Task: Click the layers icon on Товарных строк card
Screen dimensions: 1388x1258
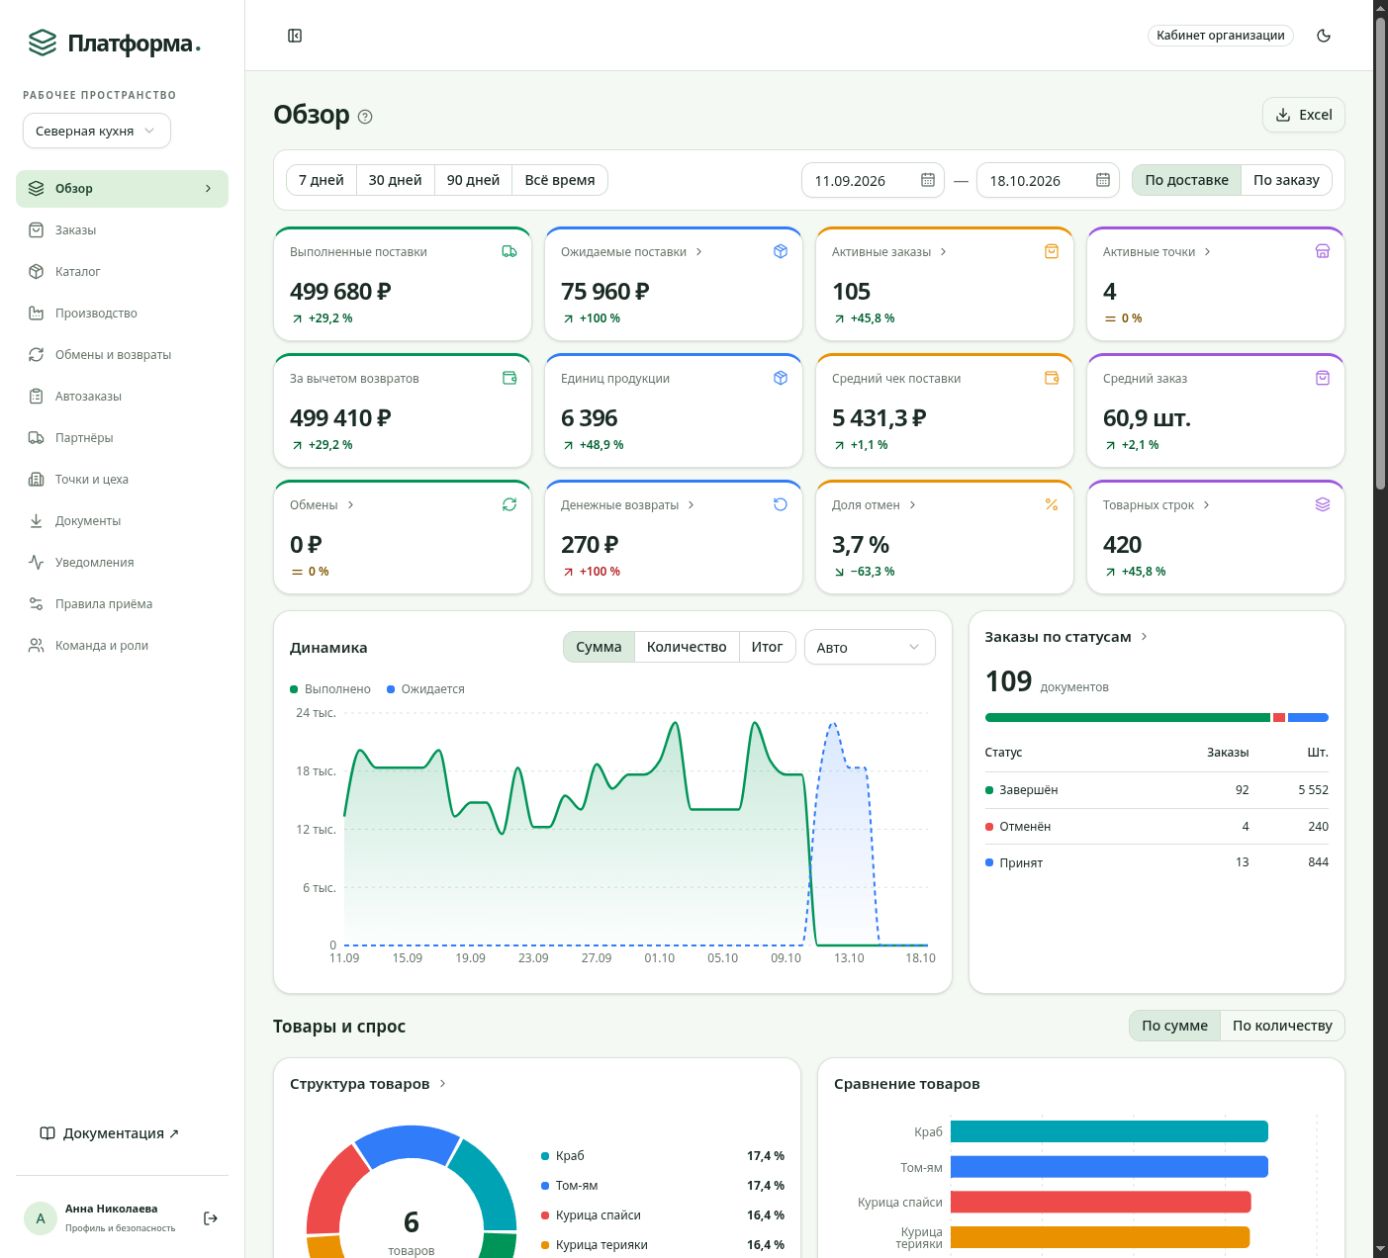Action: 1322,505
